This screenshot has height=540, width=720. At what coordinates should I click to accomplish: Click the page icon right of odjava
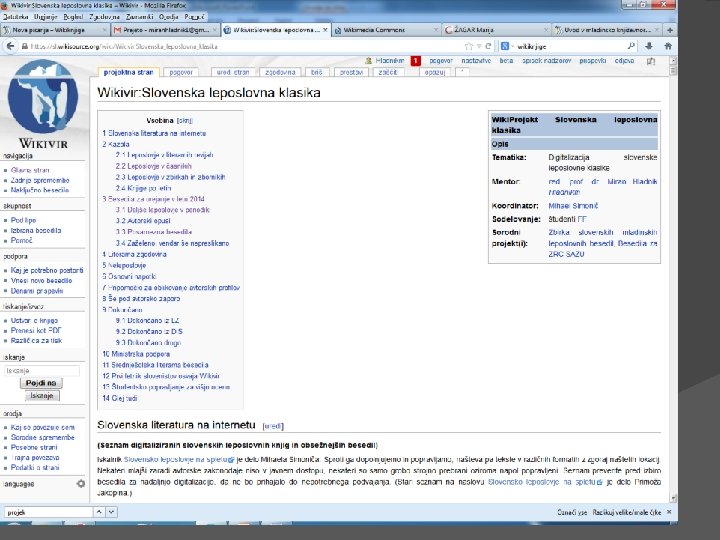click(651, 61)
